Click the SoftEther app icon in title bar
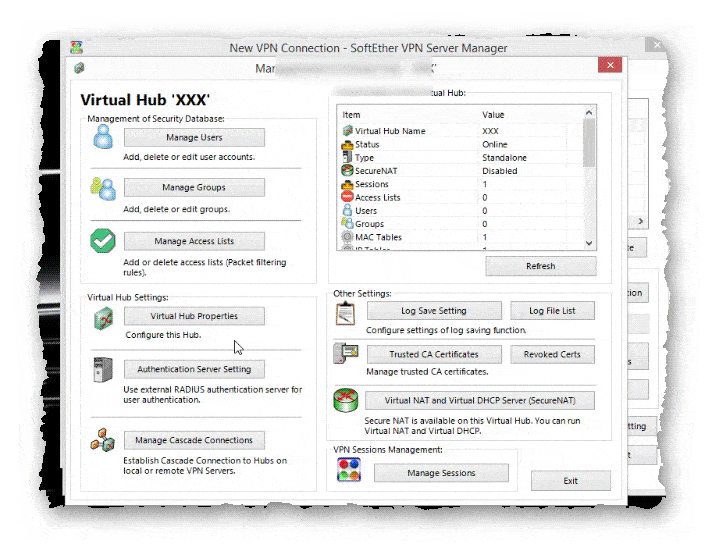 pyautogui.click(x=76, y=47)
